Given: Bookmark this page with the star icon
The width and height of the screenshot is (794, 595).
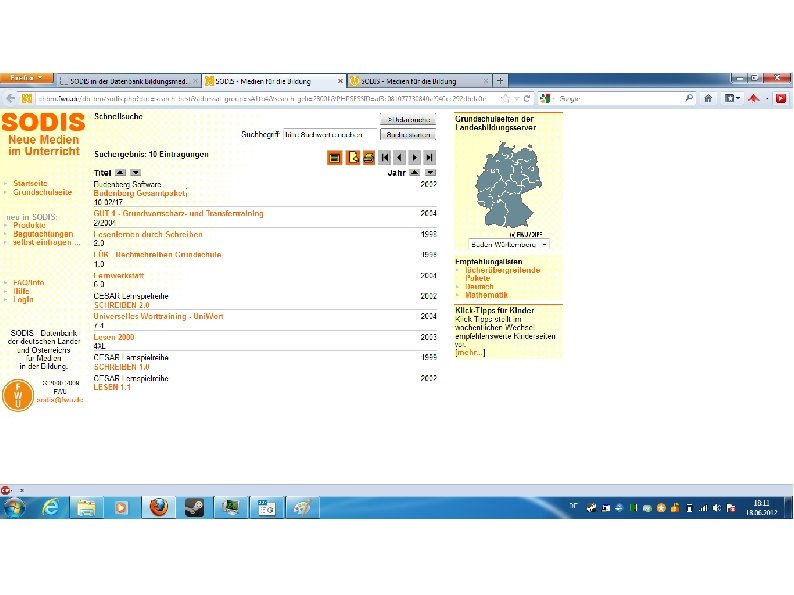Looking at the screenshot, I should (x=505, y=99).
